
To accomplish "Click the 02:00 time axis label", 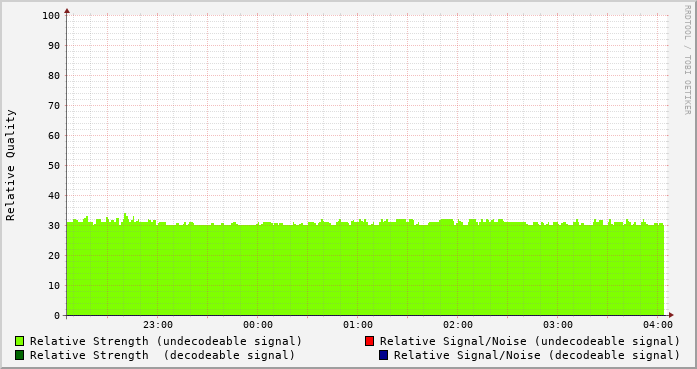I will coord(458,325).
